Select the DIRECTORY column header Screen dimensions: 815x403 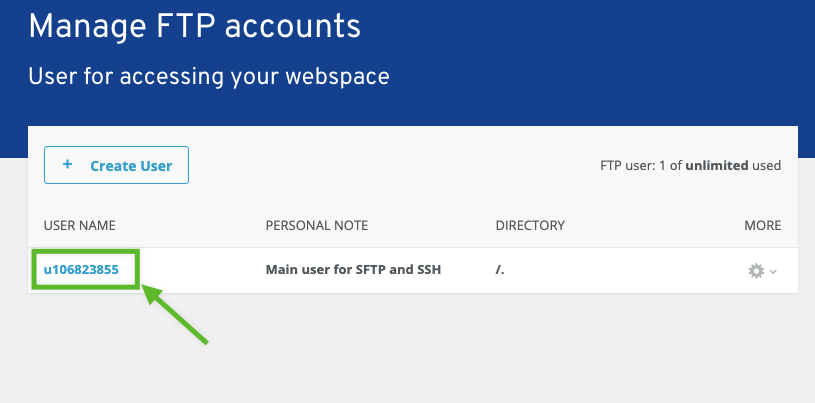pyautogui.click(x=530, y=225)
